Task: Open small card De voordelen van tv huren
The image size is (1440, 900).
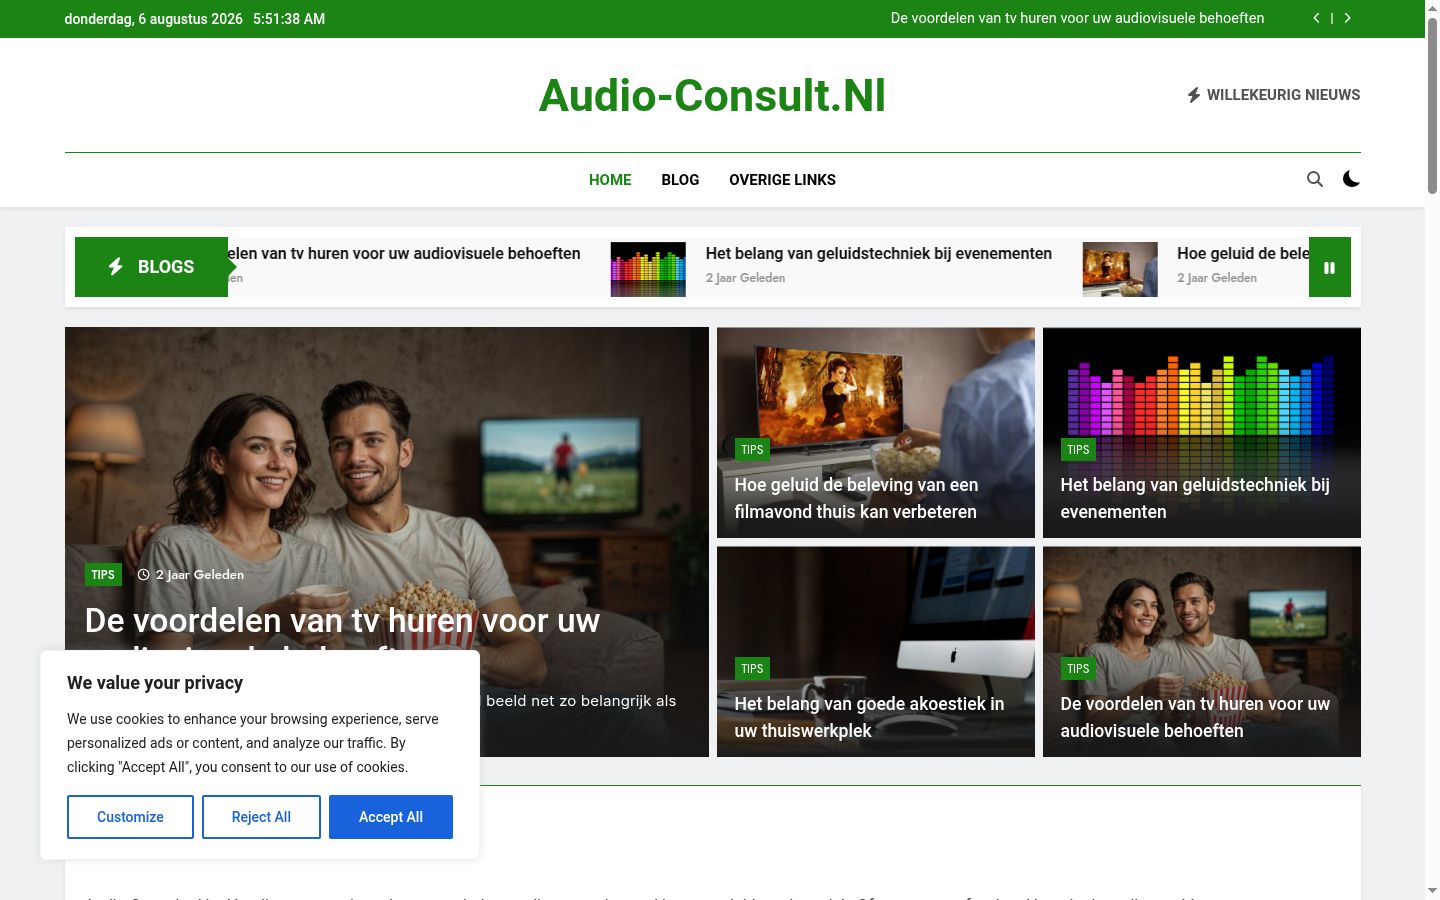Action: [x=1195, y=717]
